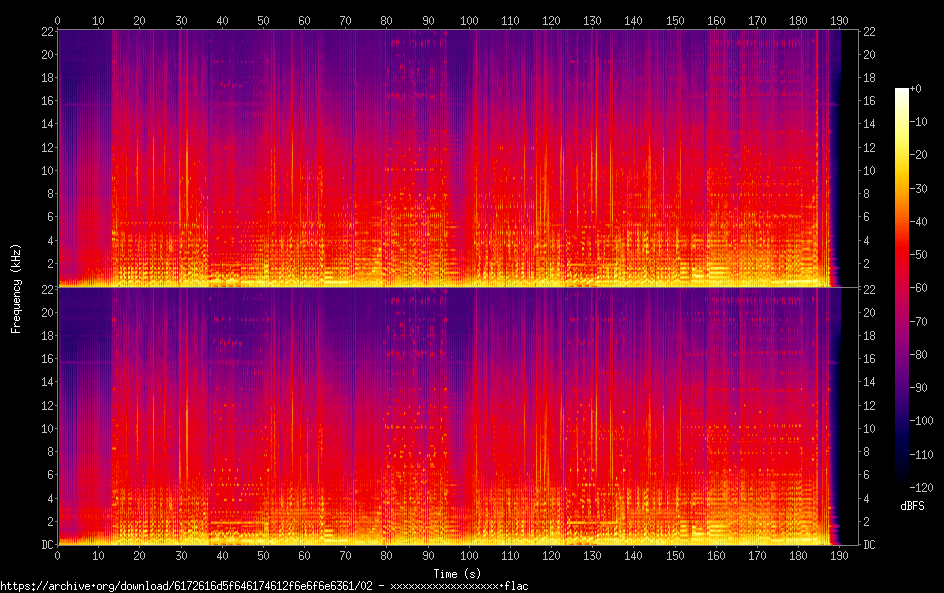Click the 0 mark on the top time axis
The width and height of the screenshot is (944, 593).
58,20
